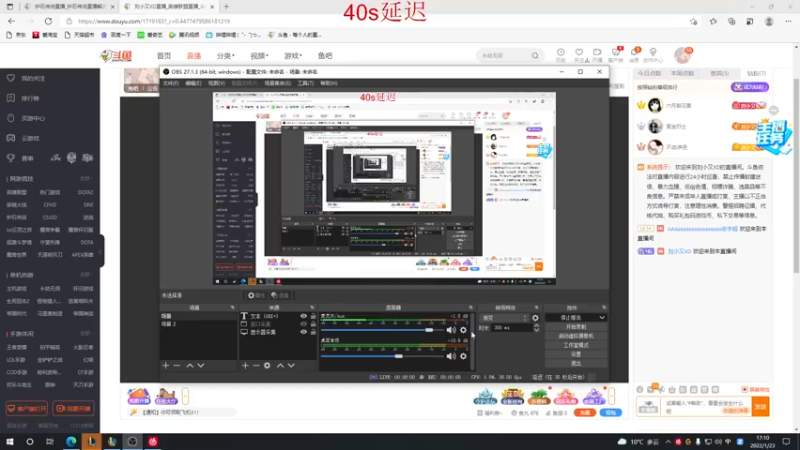
Task: Open the 文件(F) menu in OBS
Action: [x=170, y=83]
